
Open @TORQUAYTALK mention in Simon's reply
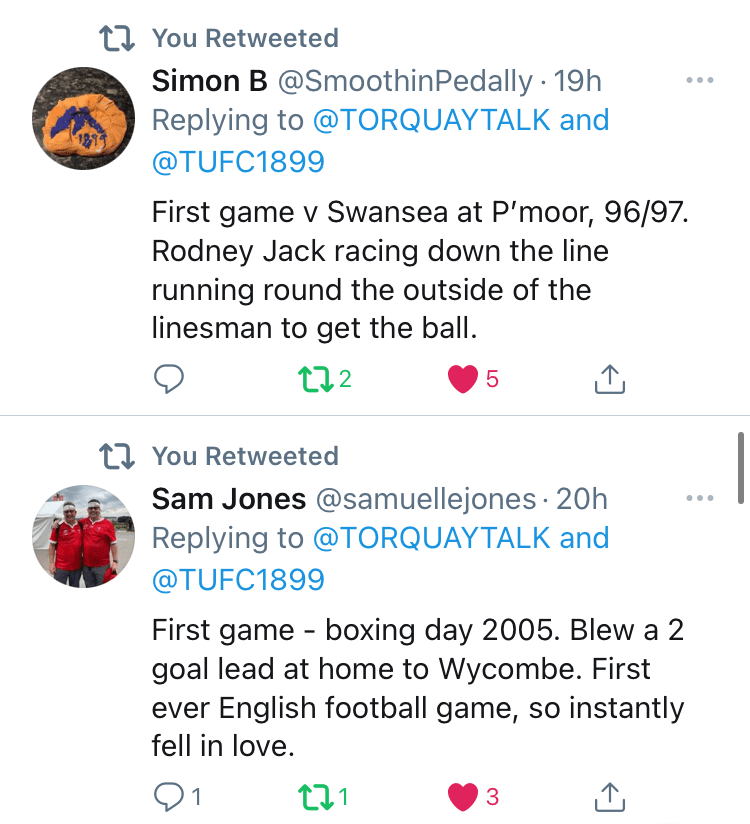click(431, 121)
